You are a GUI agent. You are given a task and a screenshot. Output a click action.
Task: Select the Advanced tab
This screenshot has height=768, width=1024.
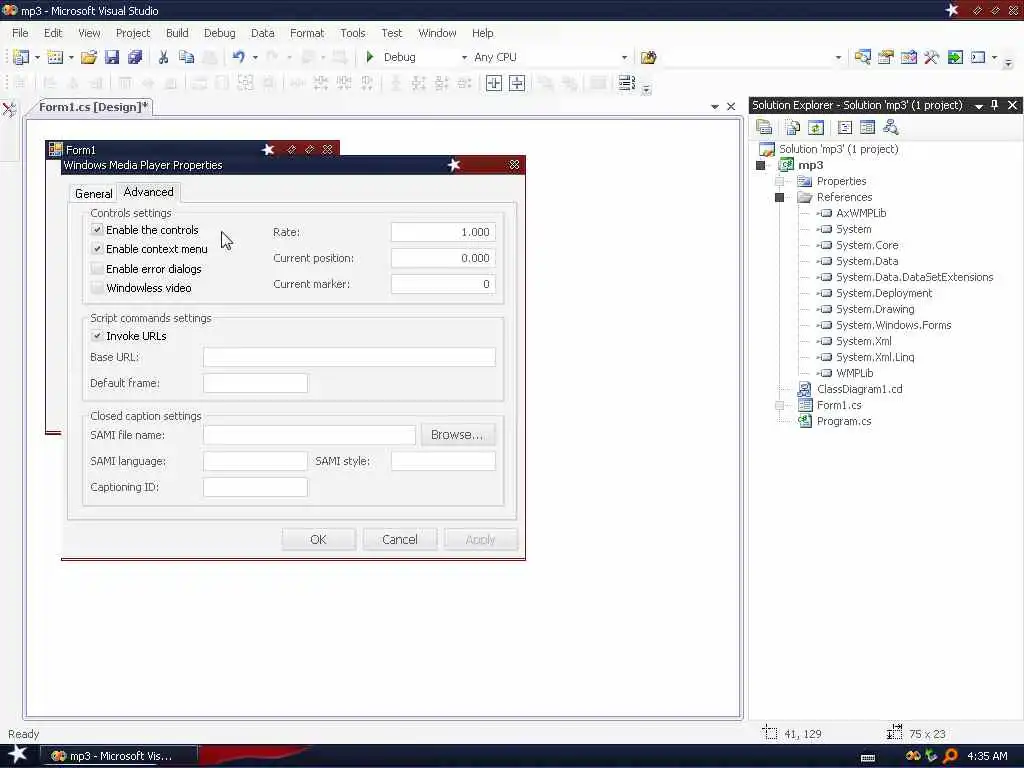point(148,192)
